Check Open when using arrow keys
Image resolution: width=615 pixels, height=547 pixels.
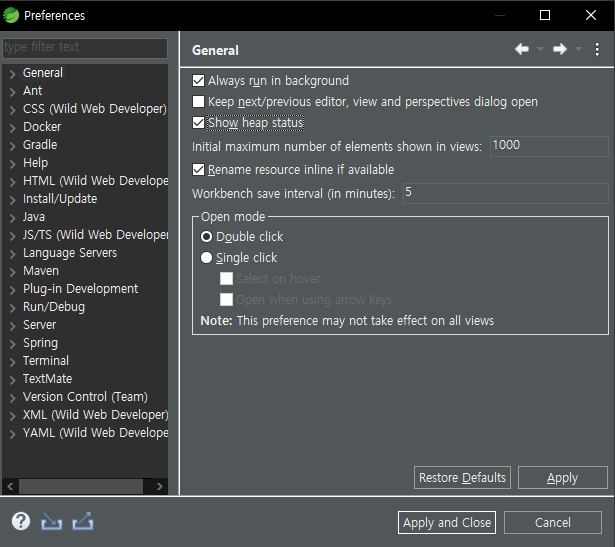tap(226, 300)
